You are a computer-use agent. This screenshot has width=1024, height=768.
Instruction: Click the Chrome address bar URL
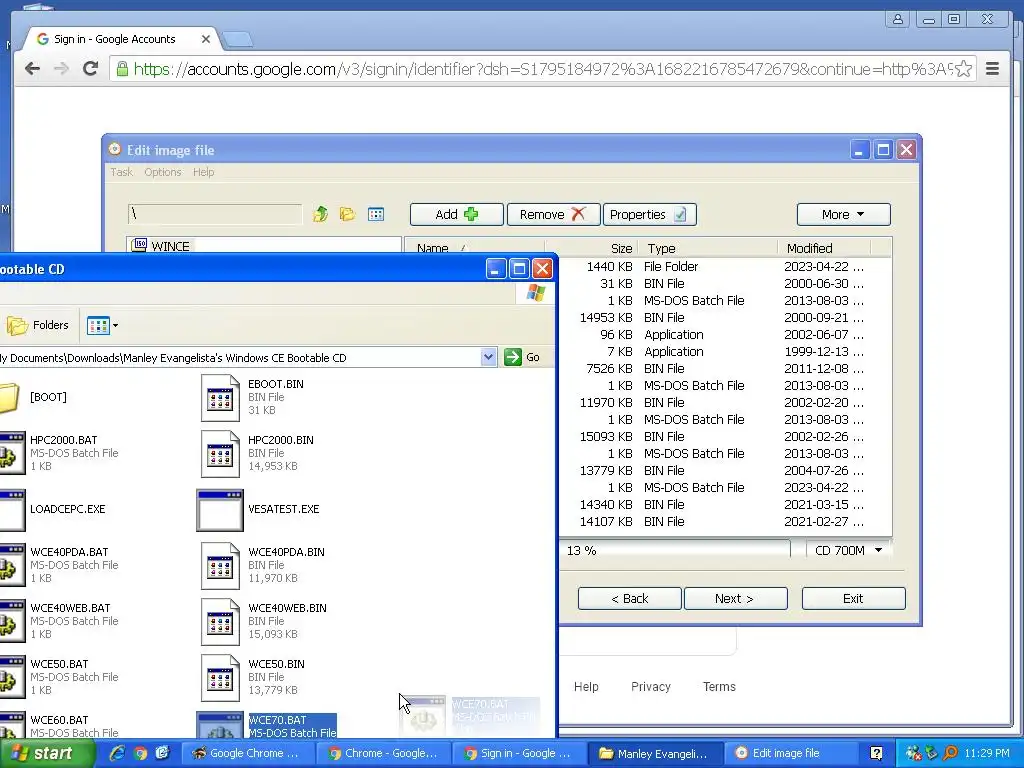(541, 69)
